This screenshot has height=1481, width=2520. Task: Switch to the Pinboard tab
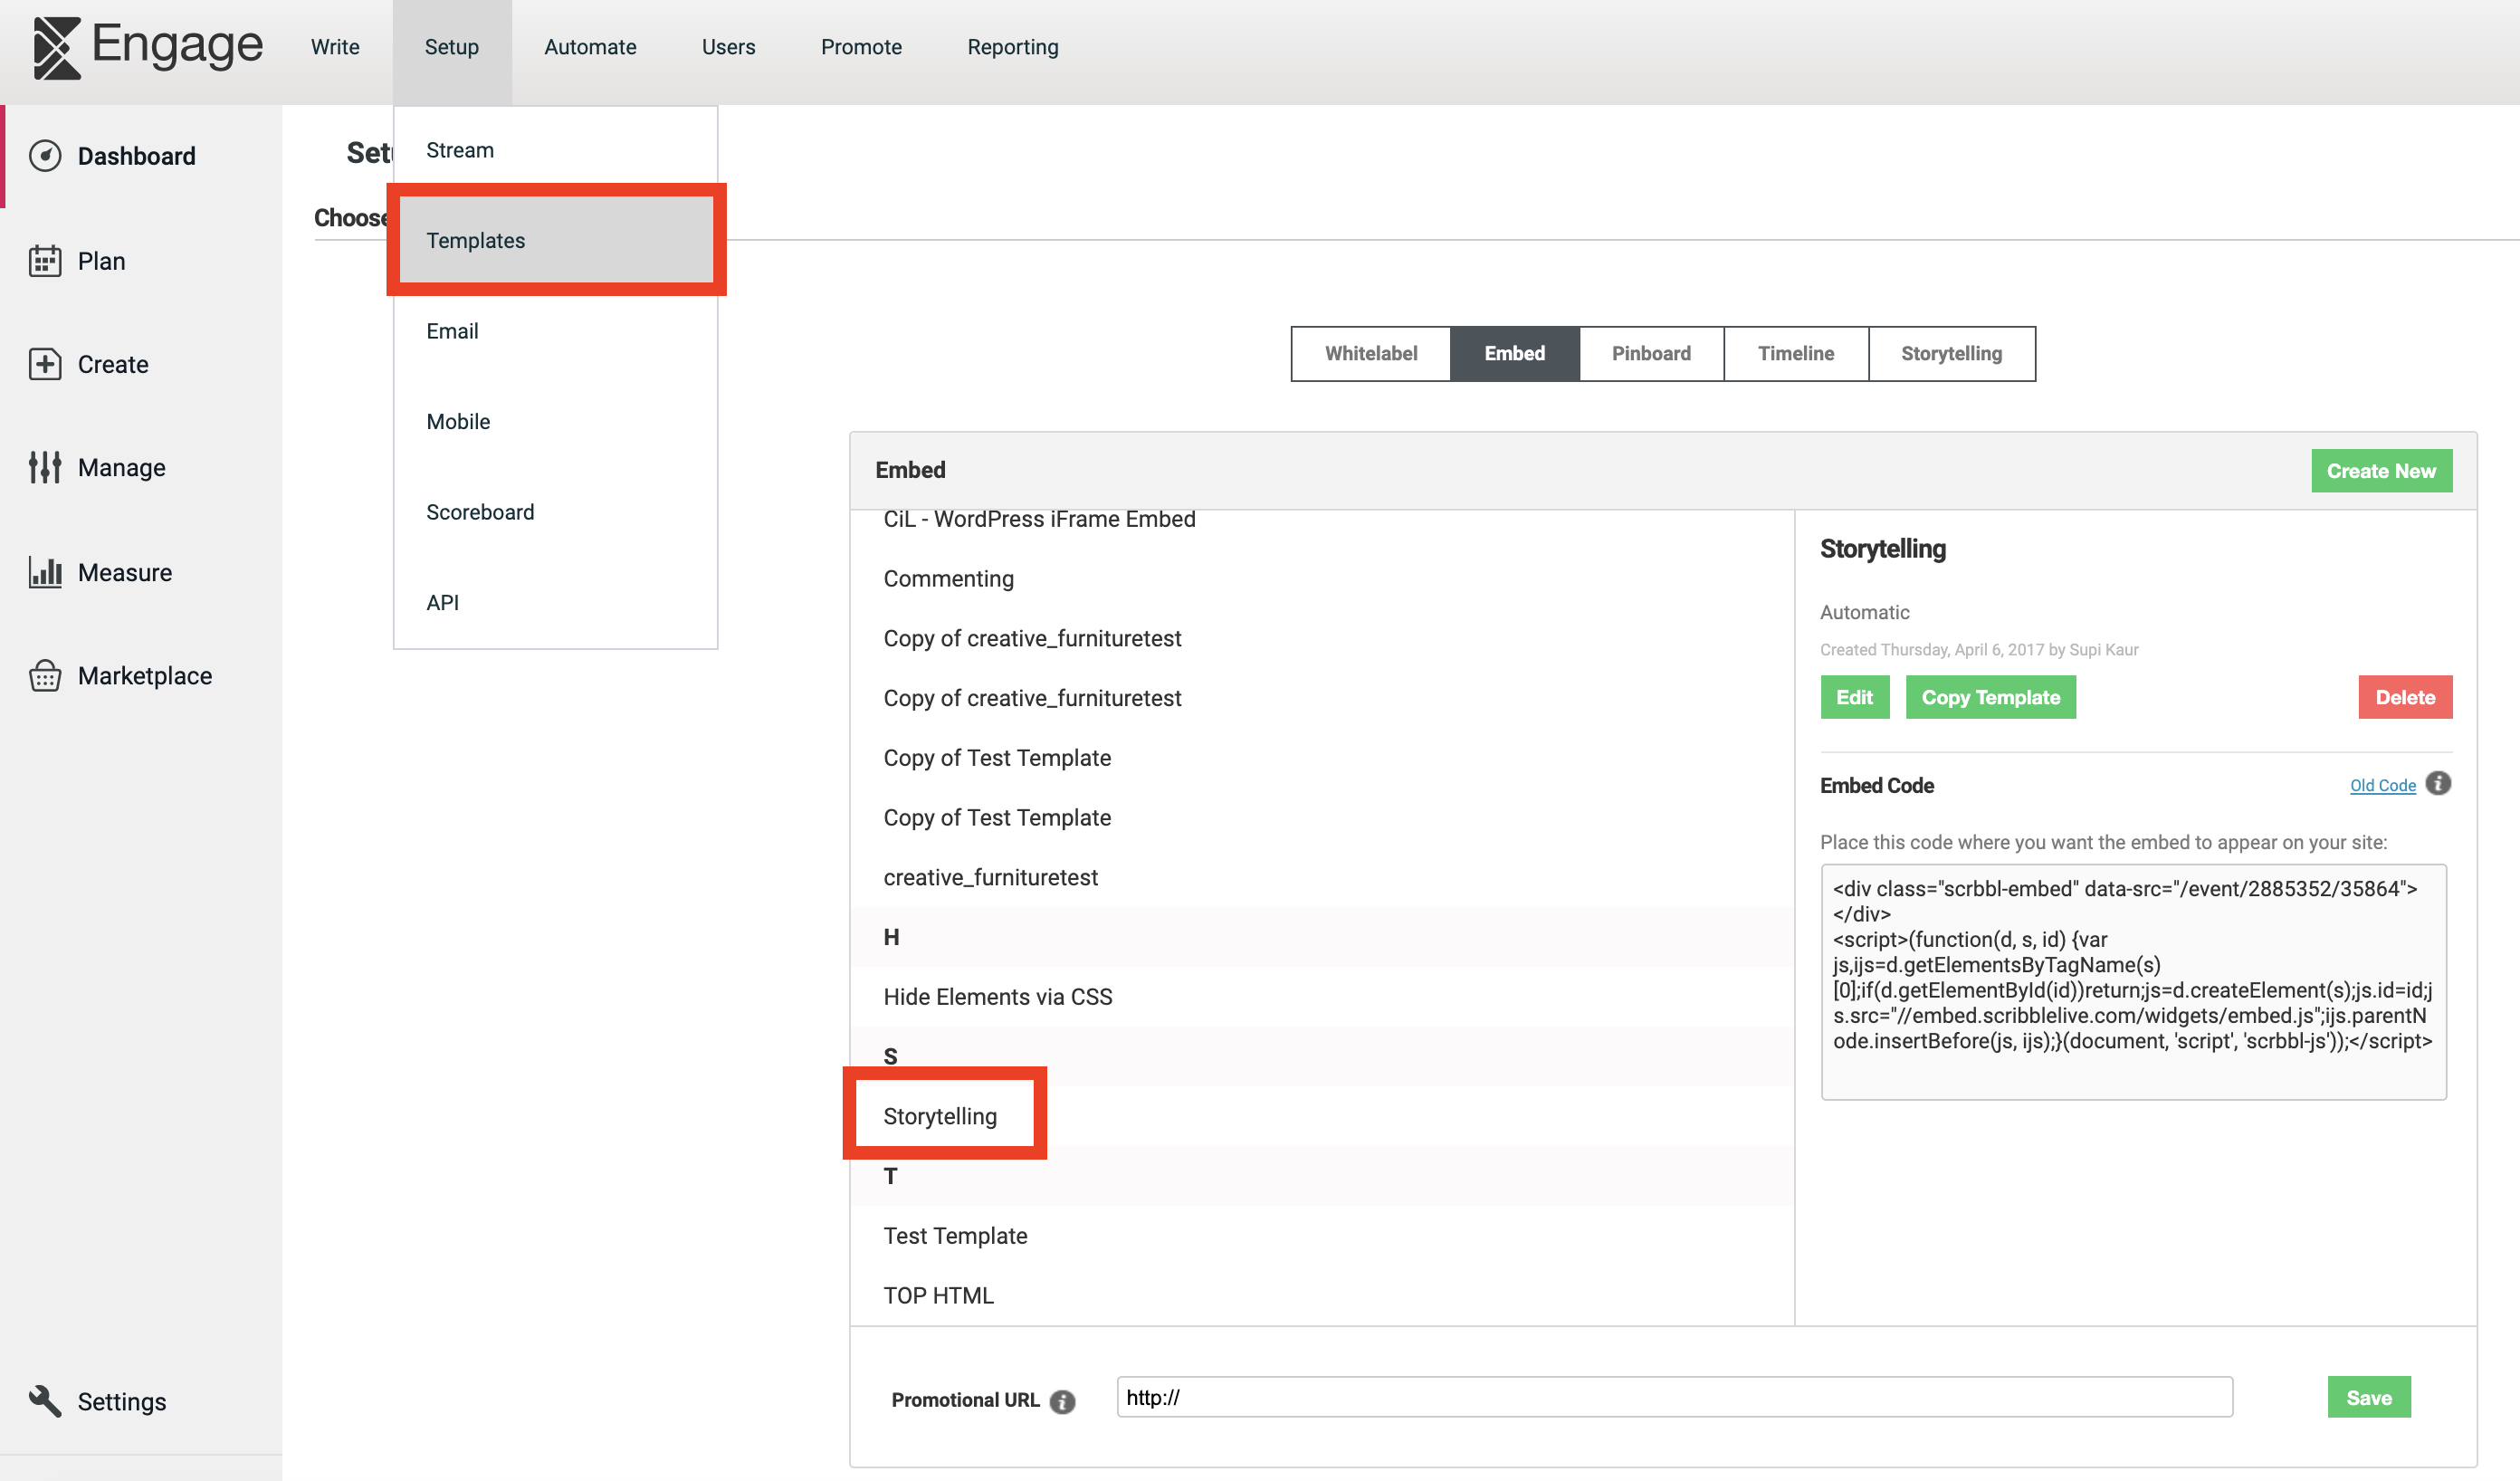pos(1651,353)
